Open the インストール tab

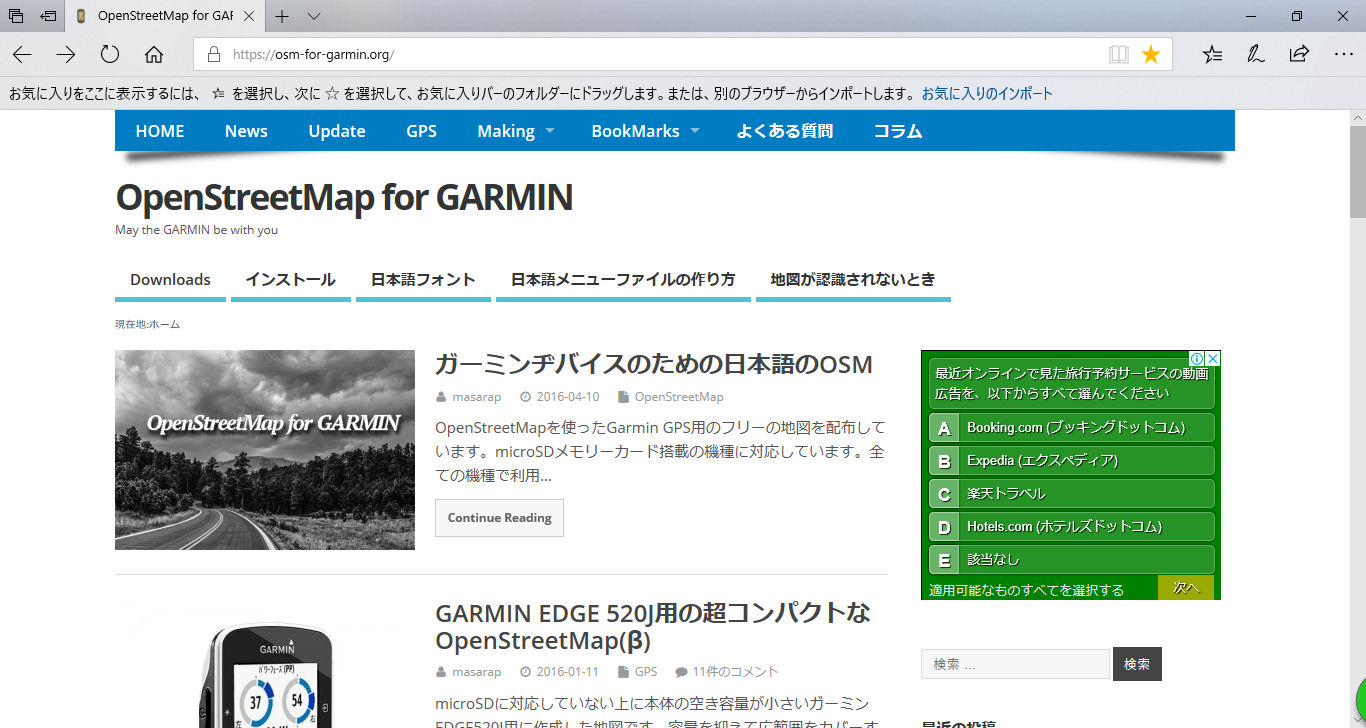(x=291, y=280)
